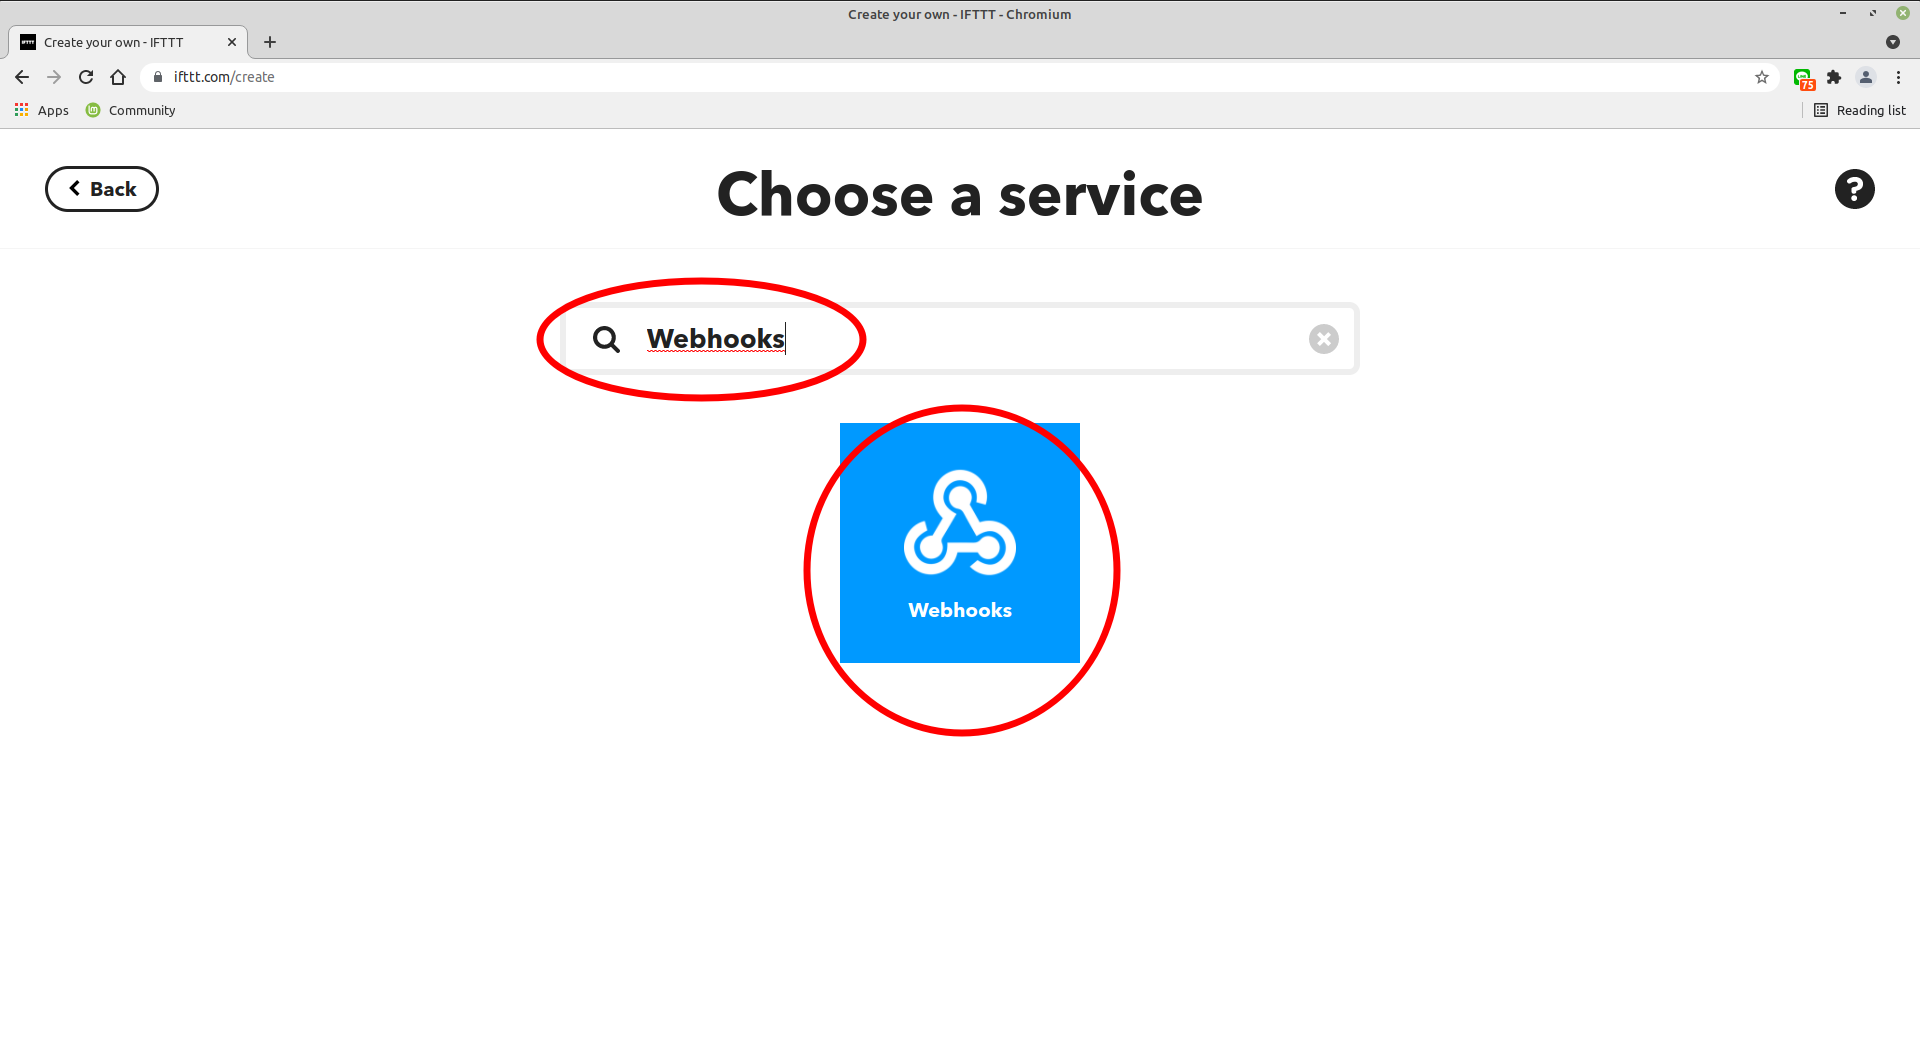Open the Chromium profile avatar icon
Image resolution: width=1920 pixels, height=1040 pixels.
click(x=1866, y=77)
